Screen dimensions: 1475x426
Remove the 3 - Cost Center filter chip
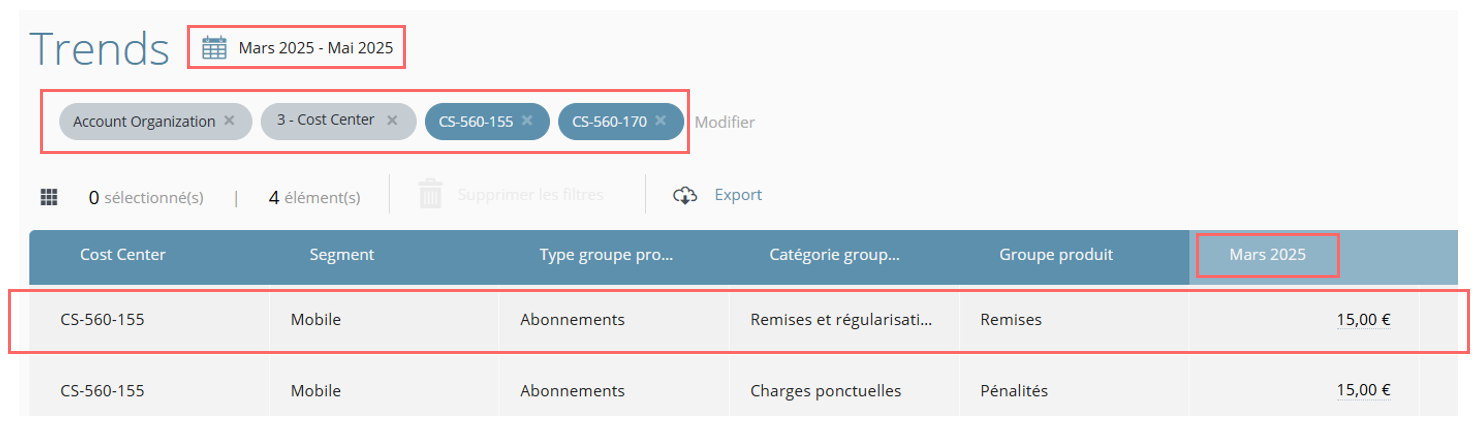point(392,120)
